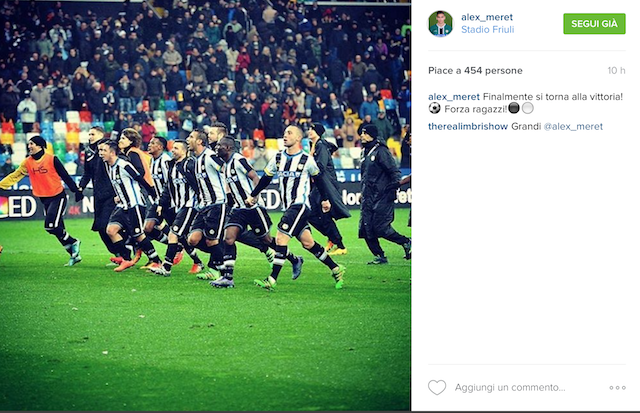Like the post with the heart icon
The height and width of the screenshot is (413, 640).
tap(437, 387)
